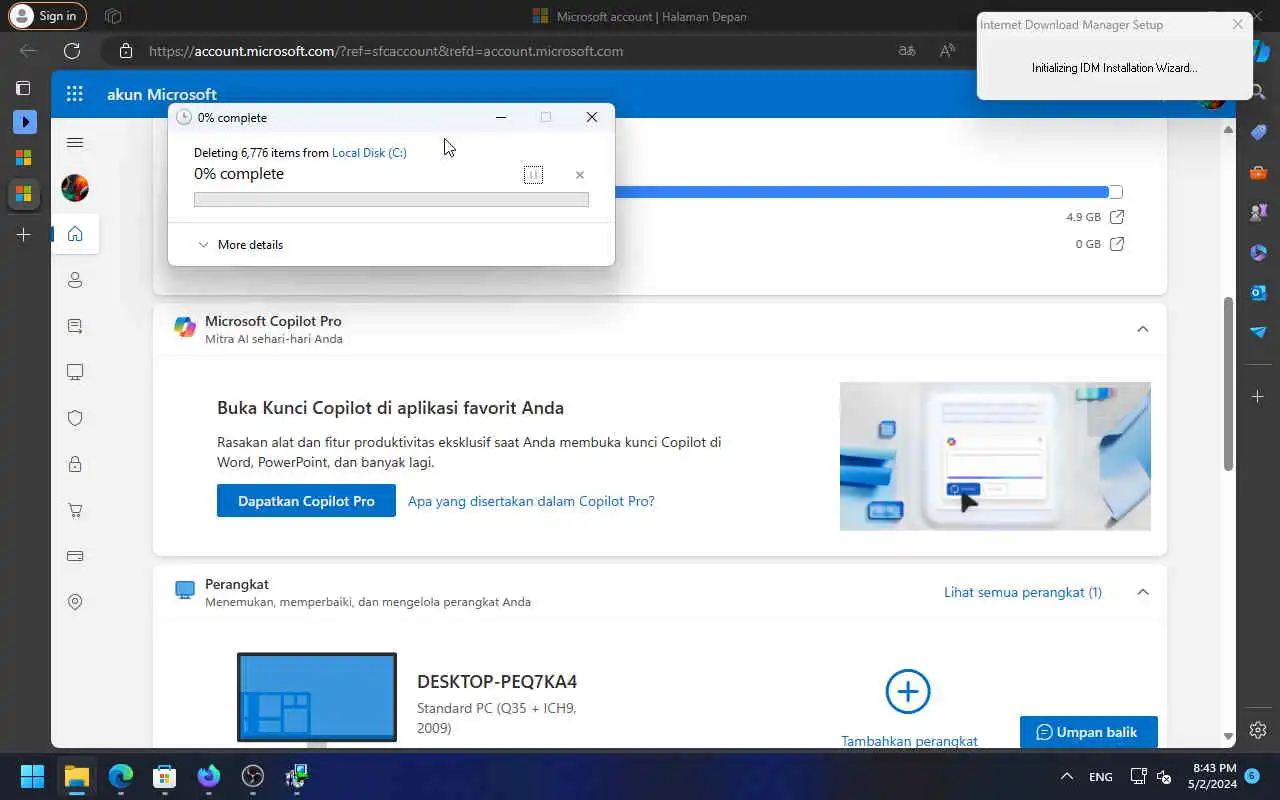The height and width of the screenshot is (800, 1280).
Task: Open the shopping cart sidebar icon
Action: pos(75,510)
